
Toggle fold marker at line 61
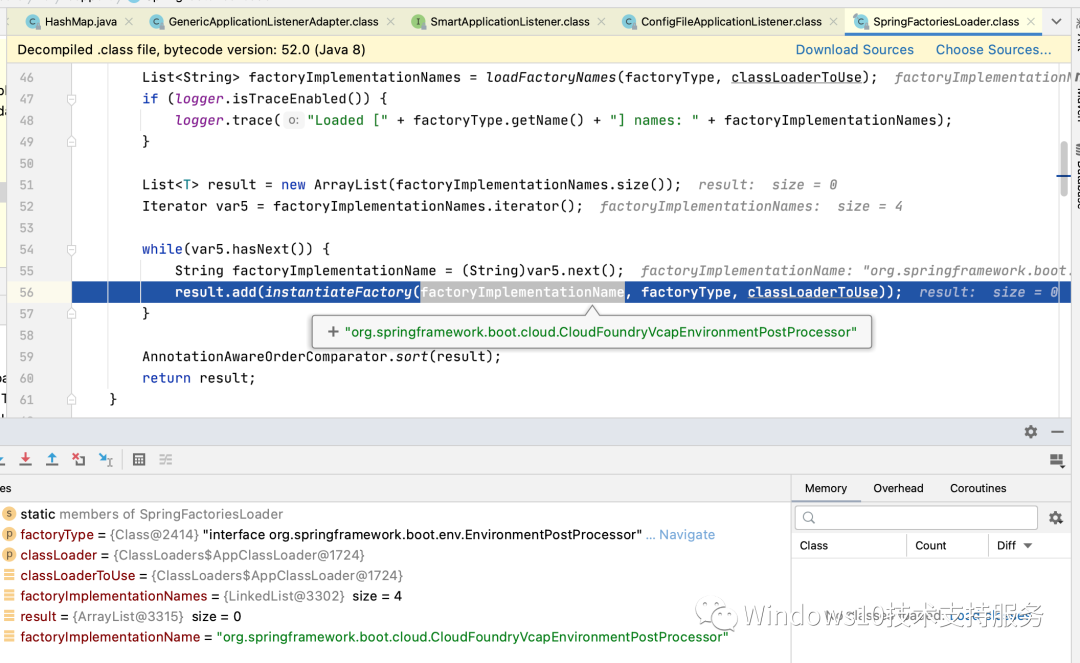click(x=72, y=399)
